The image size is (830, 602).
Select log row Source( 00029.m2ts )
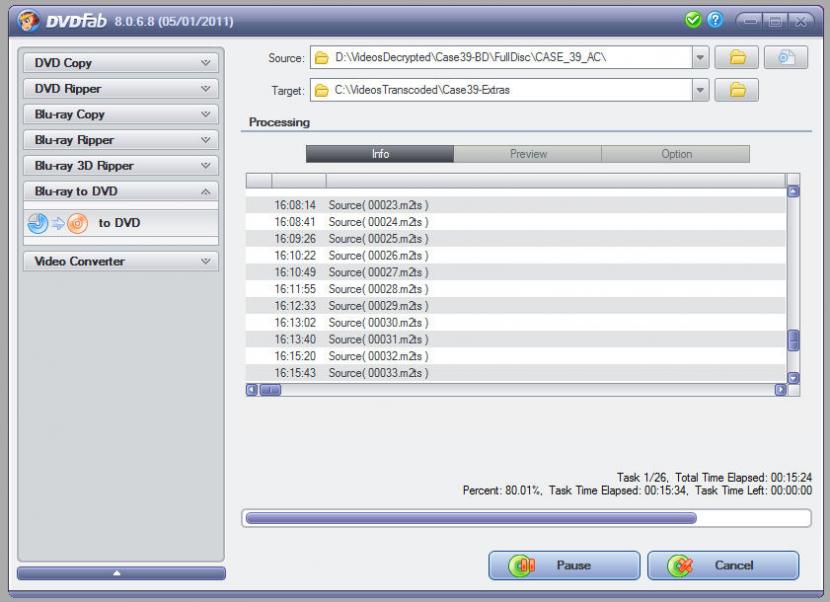pos(516,306)
